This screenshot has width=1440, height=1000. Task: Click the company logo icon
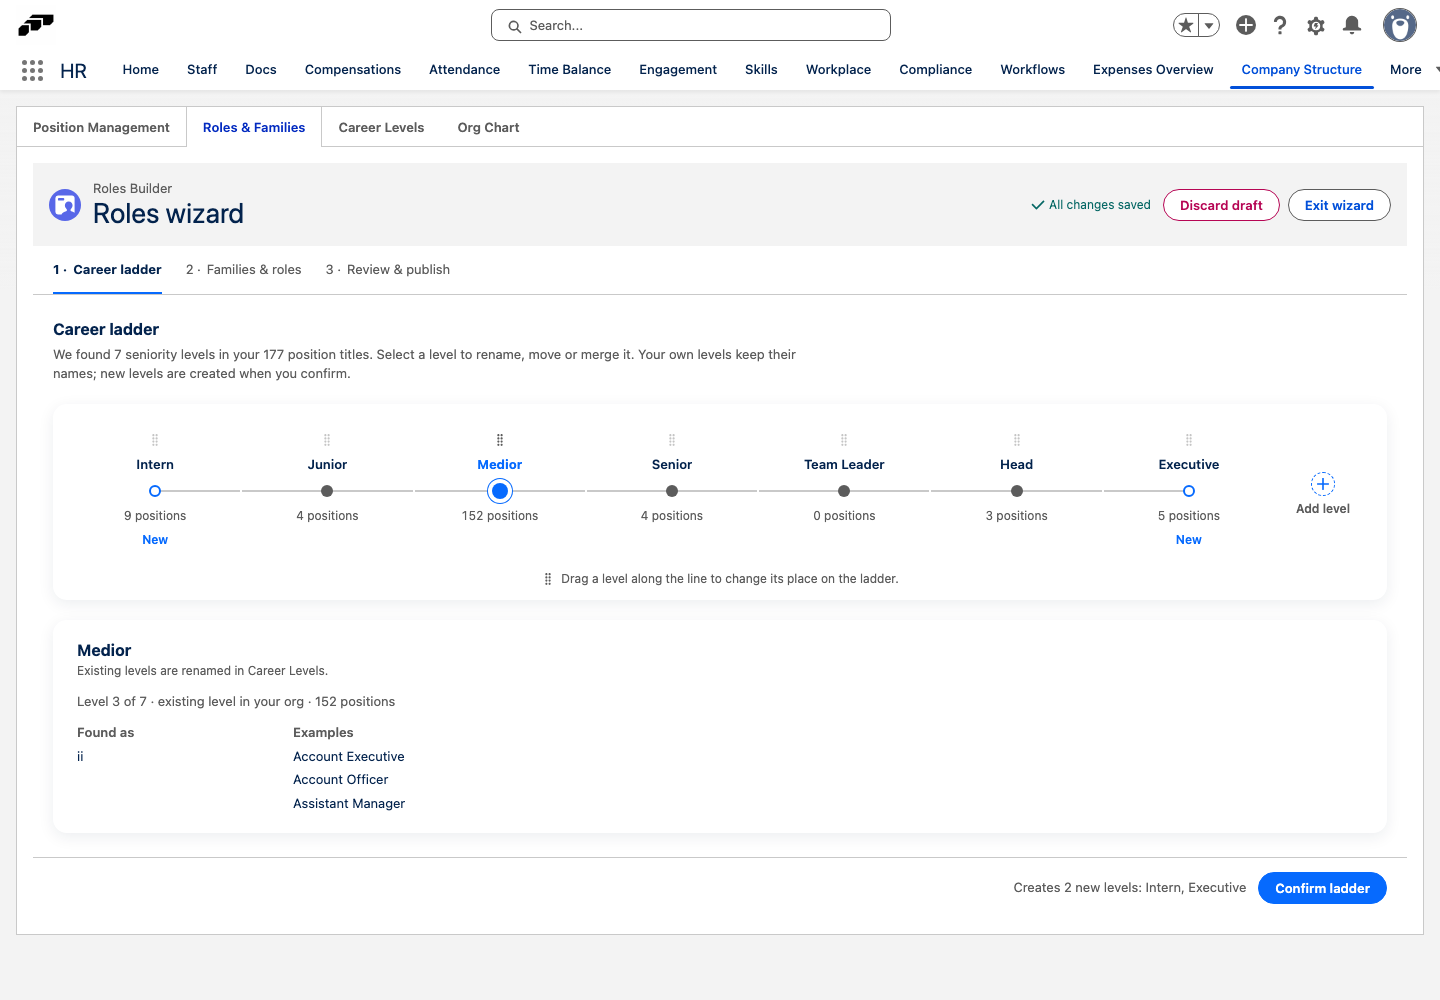(x=36, y=25)
